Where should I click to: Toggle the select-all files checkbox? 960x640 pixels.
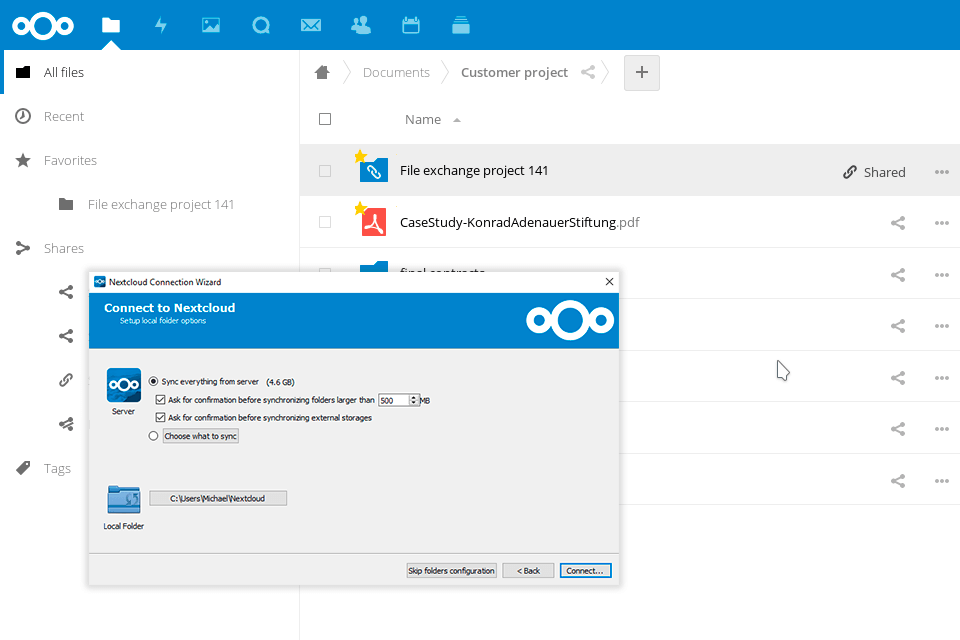point(325,119)
